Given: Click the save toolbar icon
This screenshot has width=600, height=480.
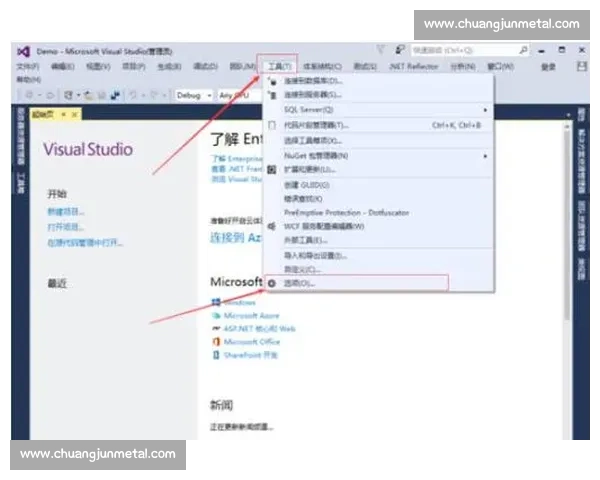Looking at the screenshot, I should point(102,95).
